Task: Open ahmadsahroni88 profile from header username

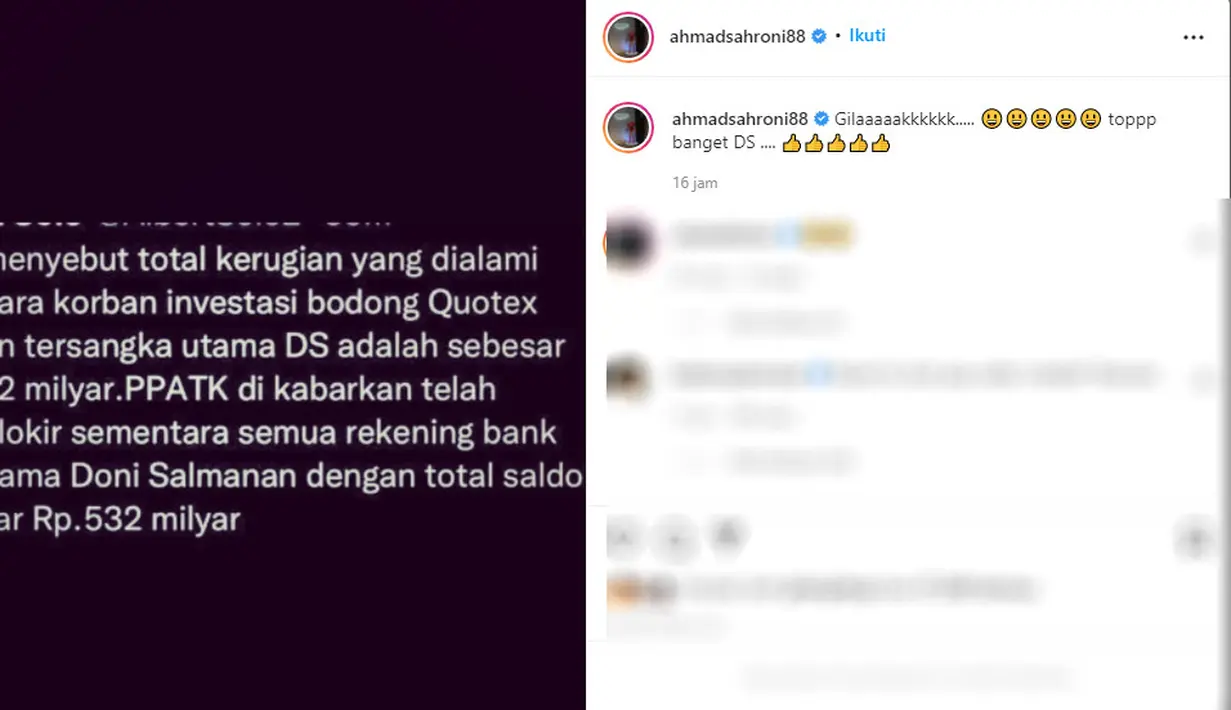Action: point(737,37)
